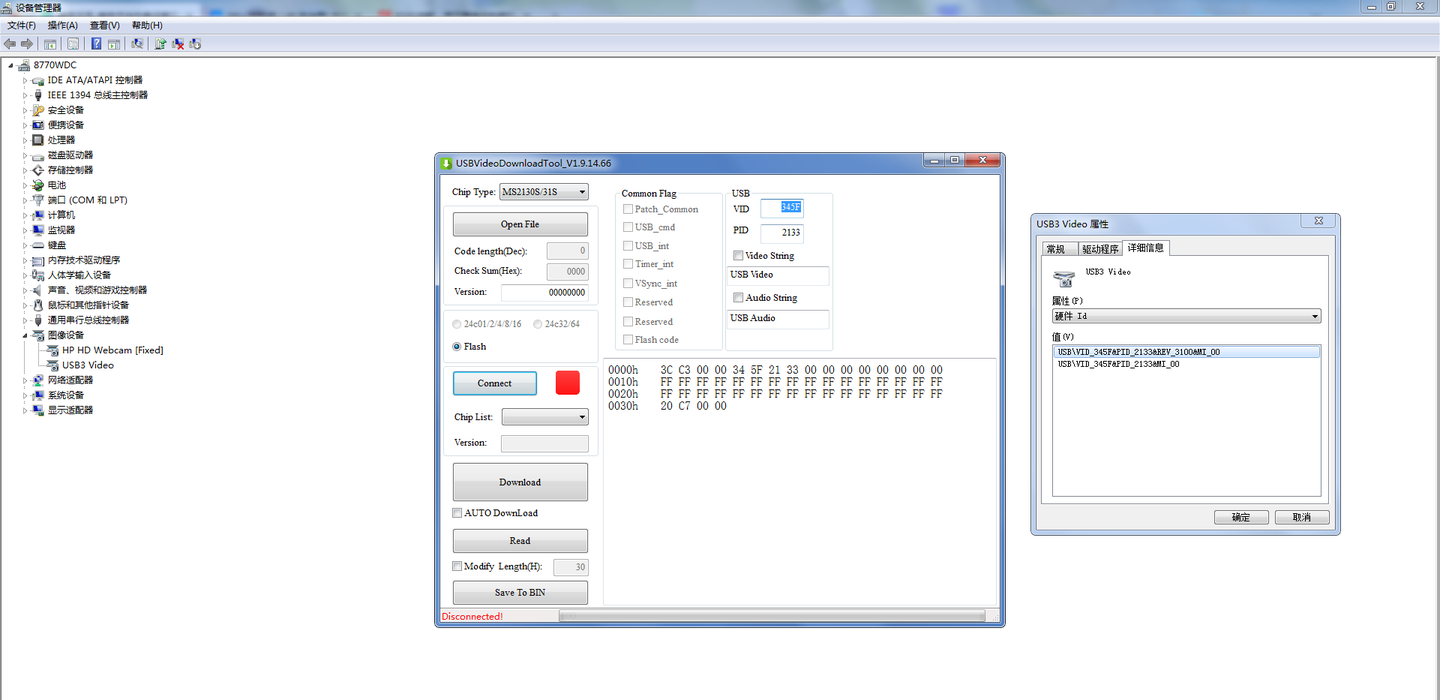Select the Flash radio button
The height and width of the screenshot is (700, 1440).
(457, 346)
